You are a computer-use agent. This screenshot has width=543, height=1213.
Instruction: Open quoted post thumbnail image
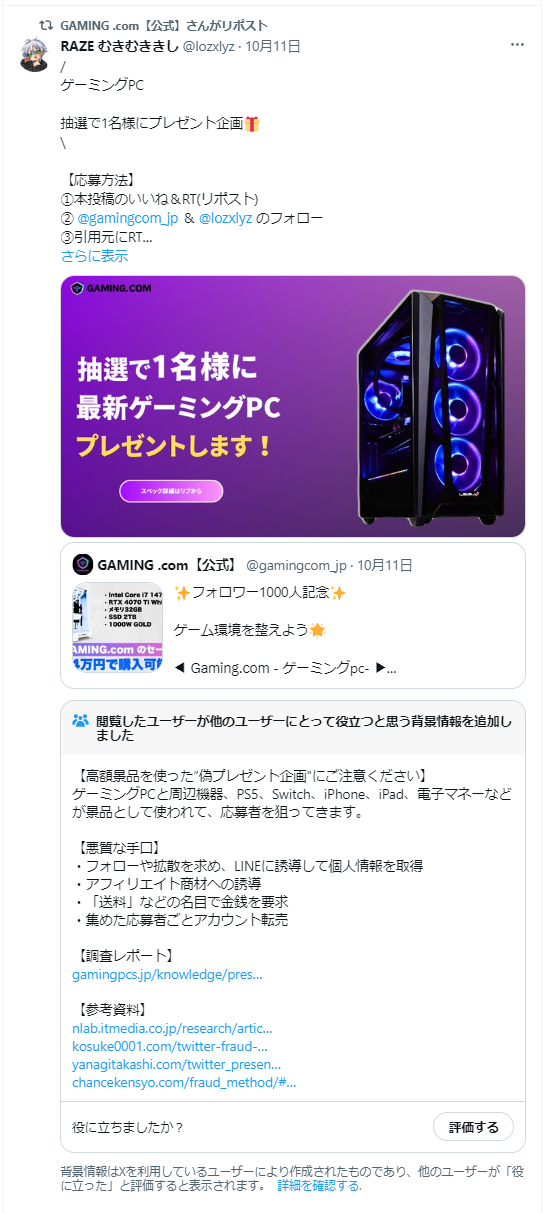118,627
